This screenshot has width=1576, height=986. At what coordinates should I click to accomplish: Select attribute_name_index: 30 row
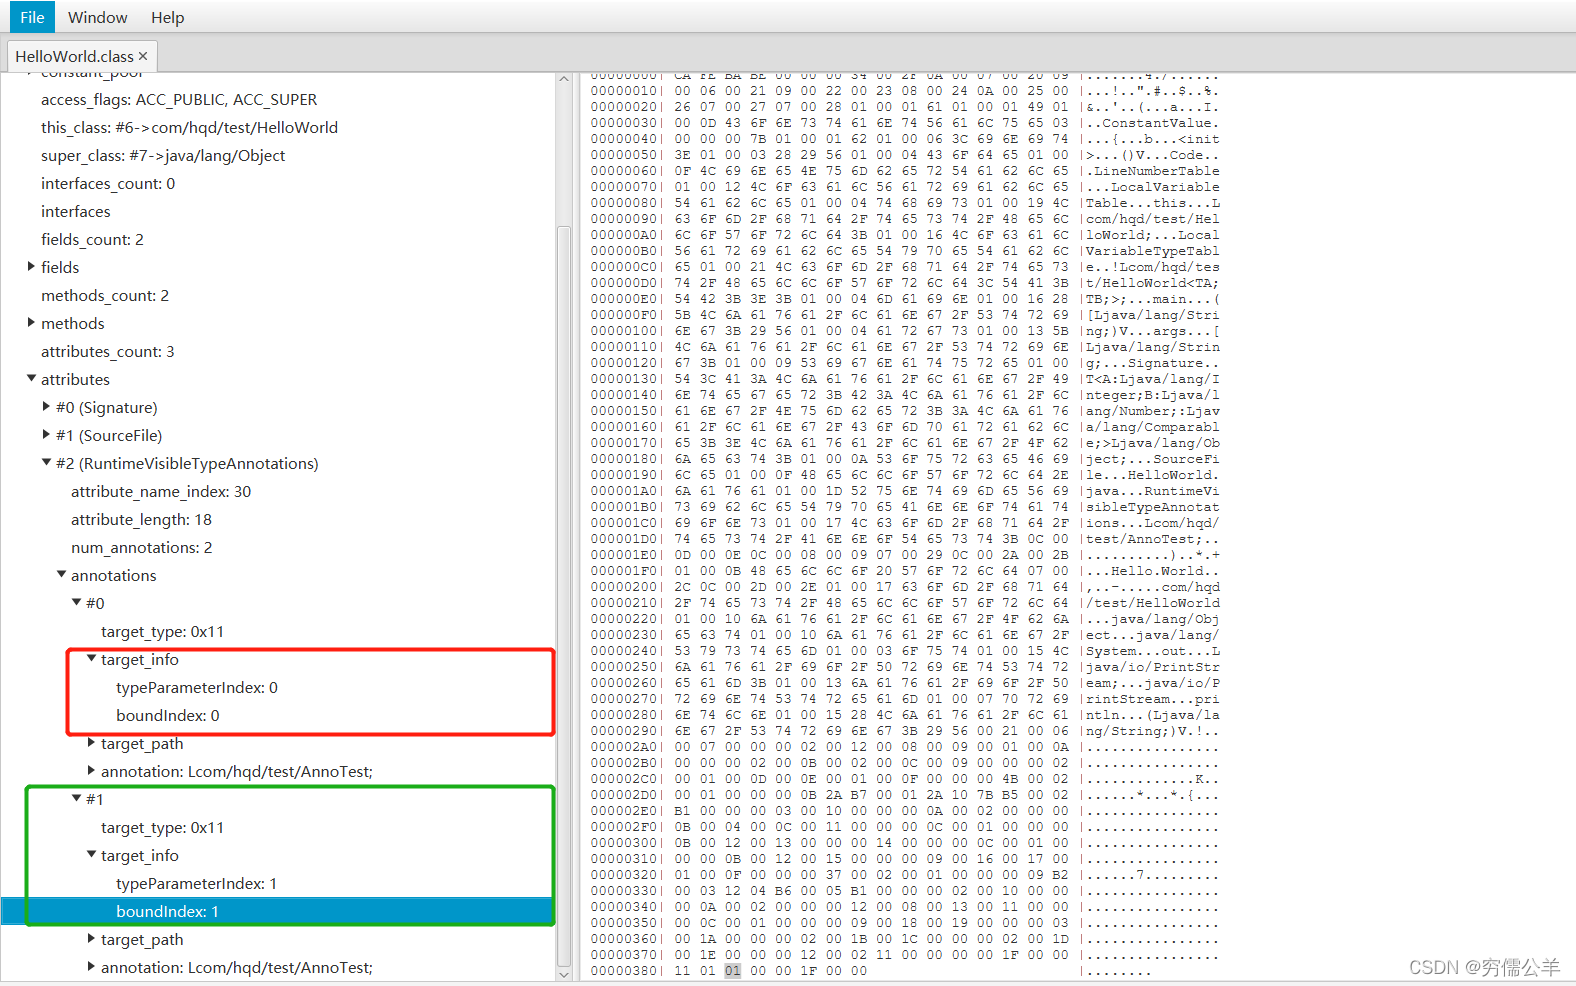[161, 491]
